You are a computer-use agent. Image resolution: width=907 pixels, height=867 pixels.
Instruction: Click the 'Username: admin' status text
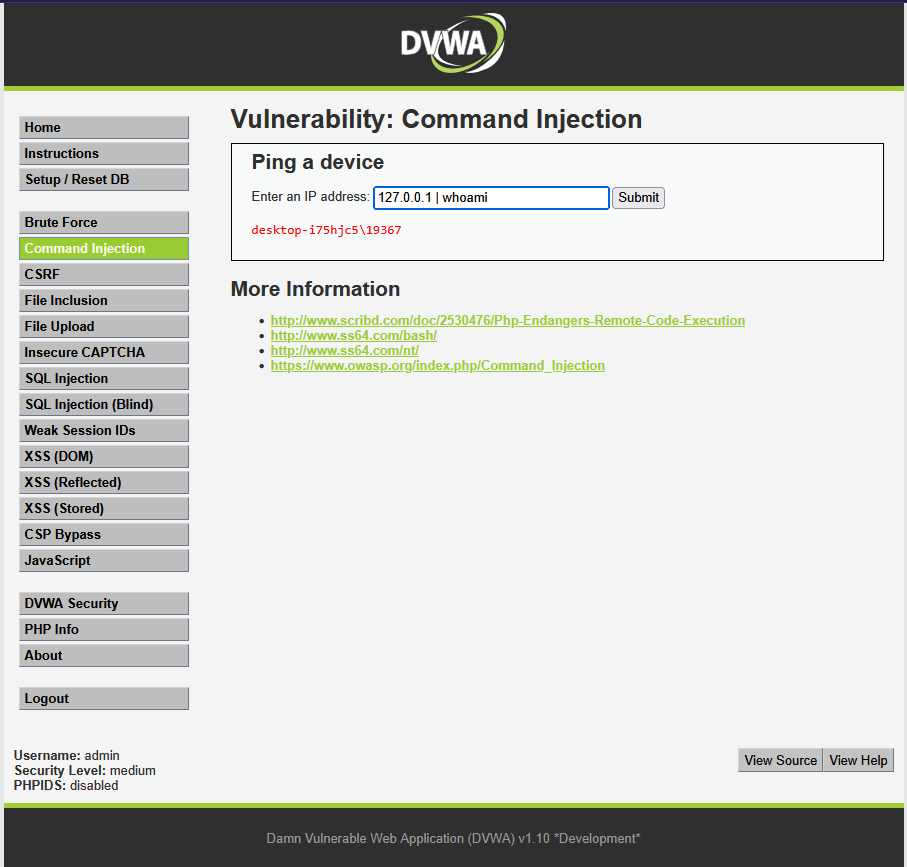click(67, 755)
